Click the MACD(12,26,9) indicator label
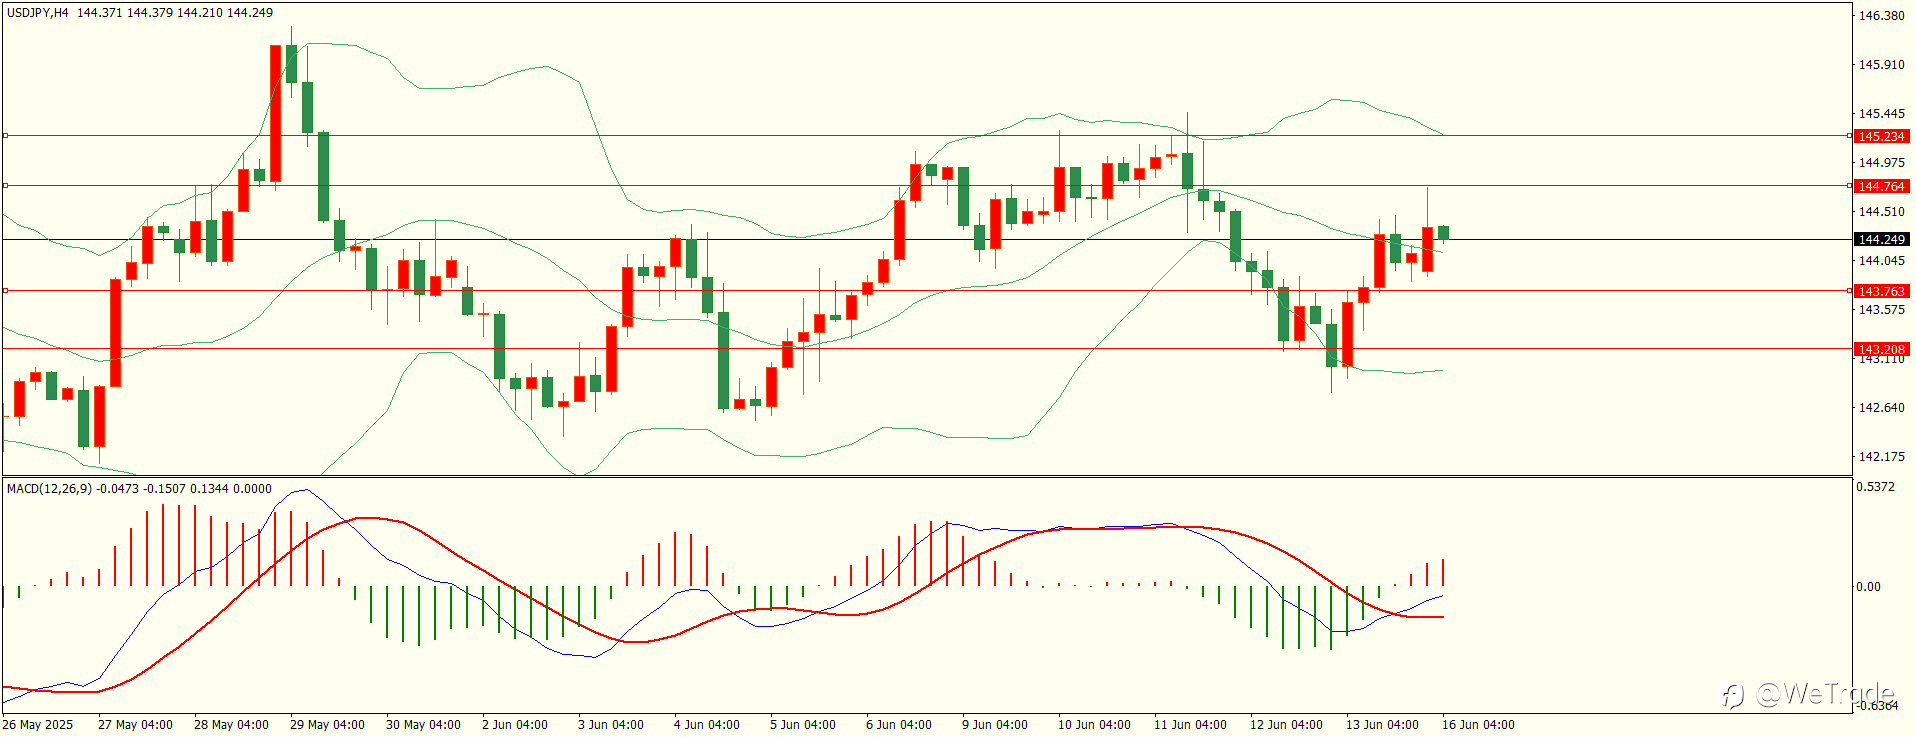The height and width of the screenshot is (737, 1916). tap(49, 488)
